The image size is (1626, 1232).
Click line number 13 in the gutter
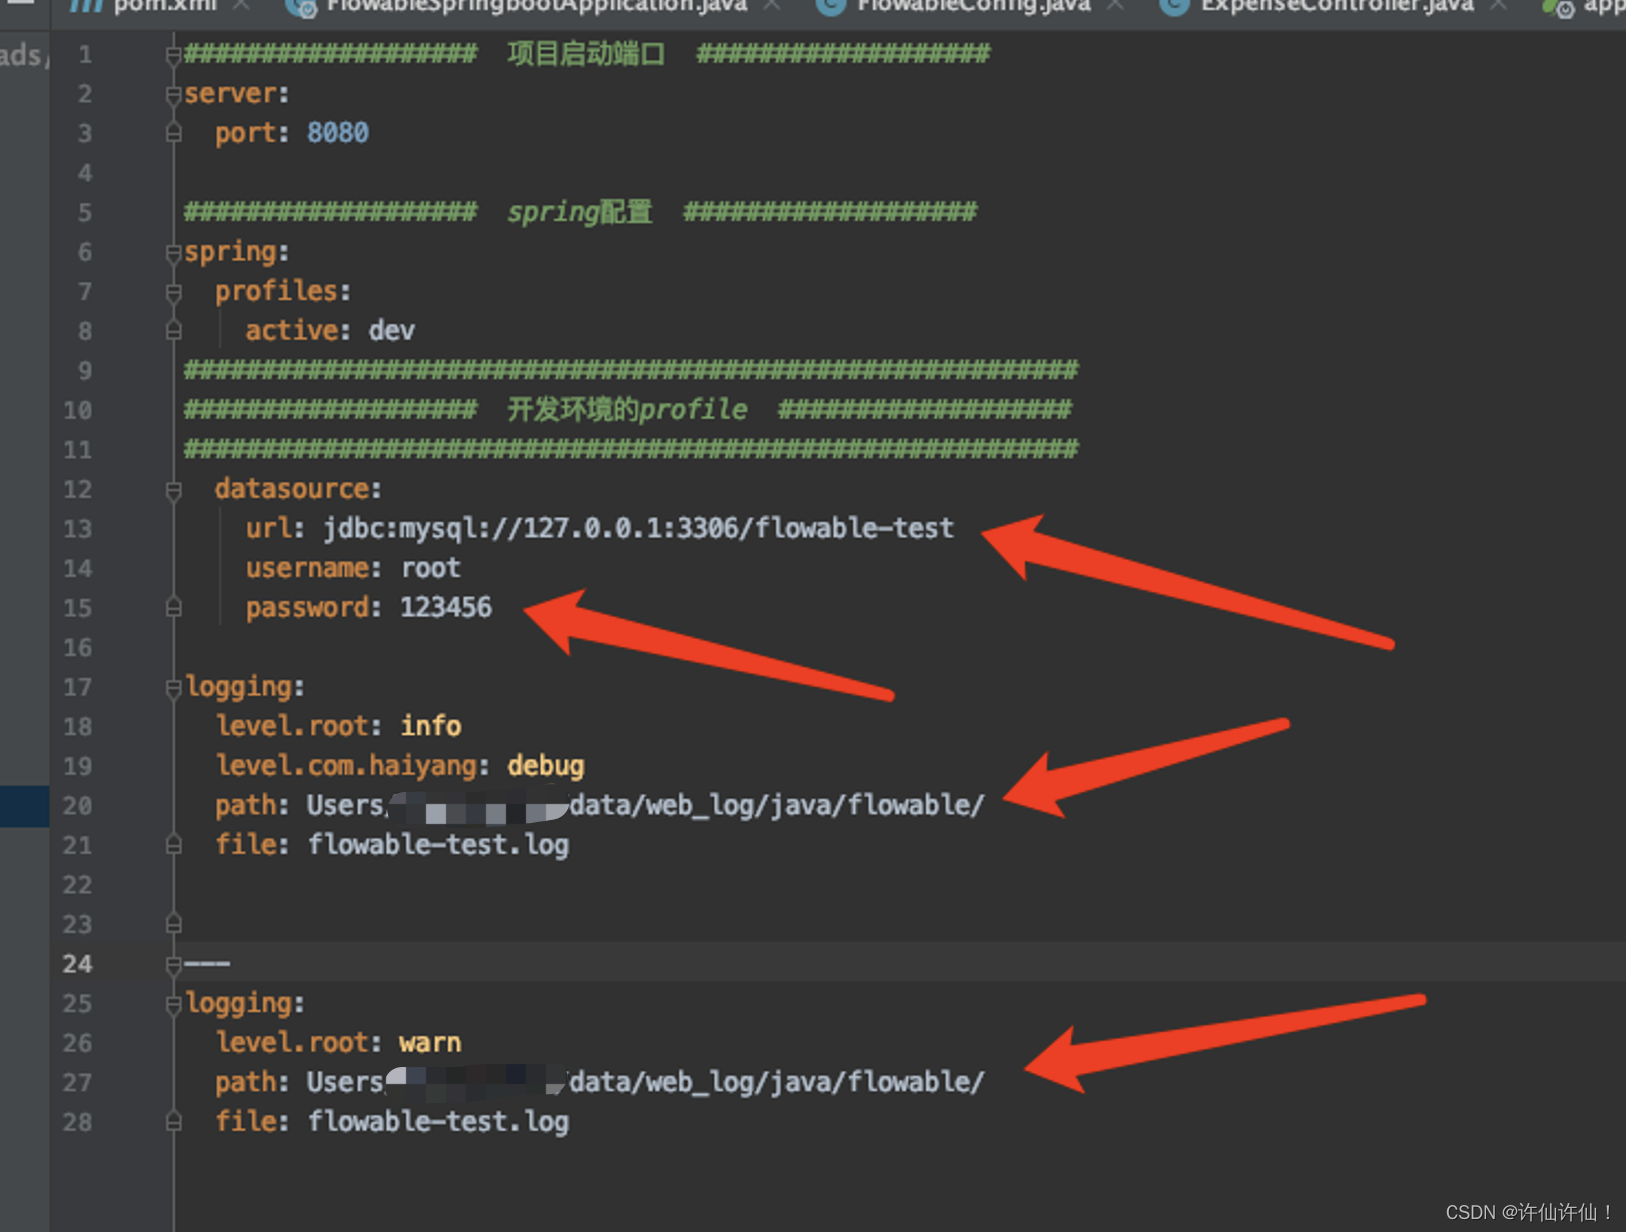coord(77,529)
